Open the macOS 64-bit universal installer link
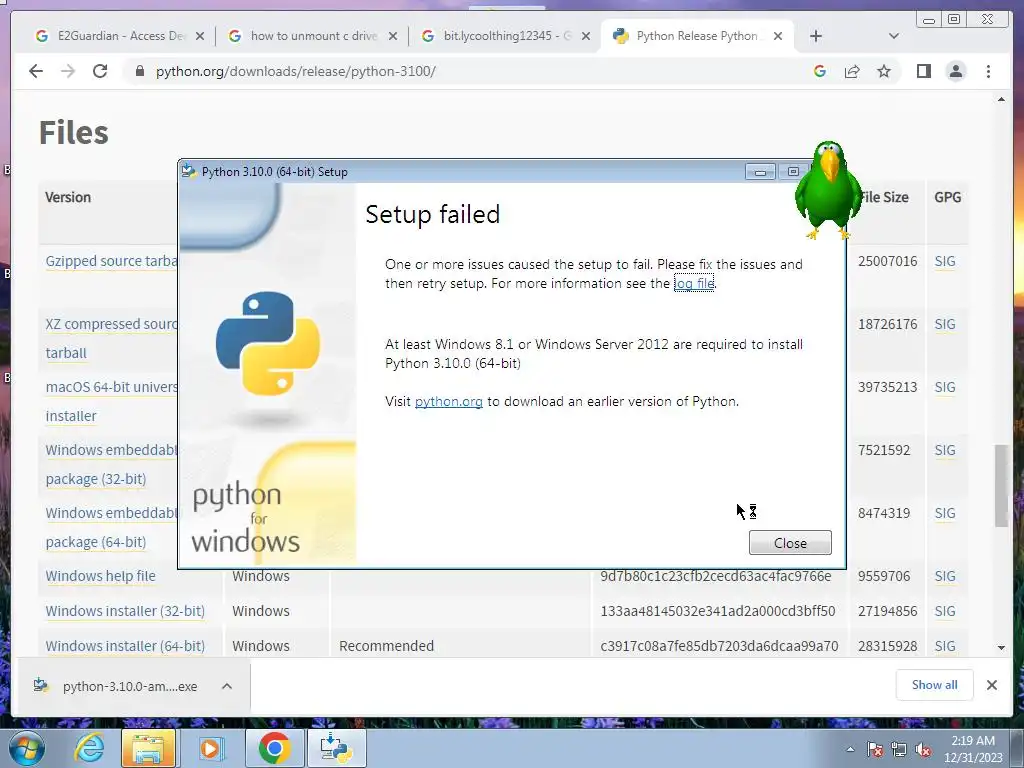This screenshot has height=768, width=1024. 111,402
